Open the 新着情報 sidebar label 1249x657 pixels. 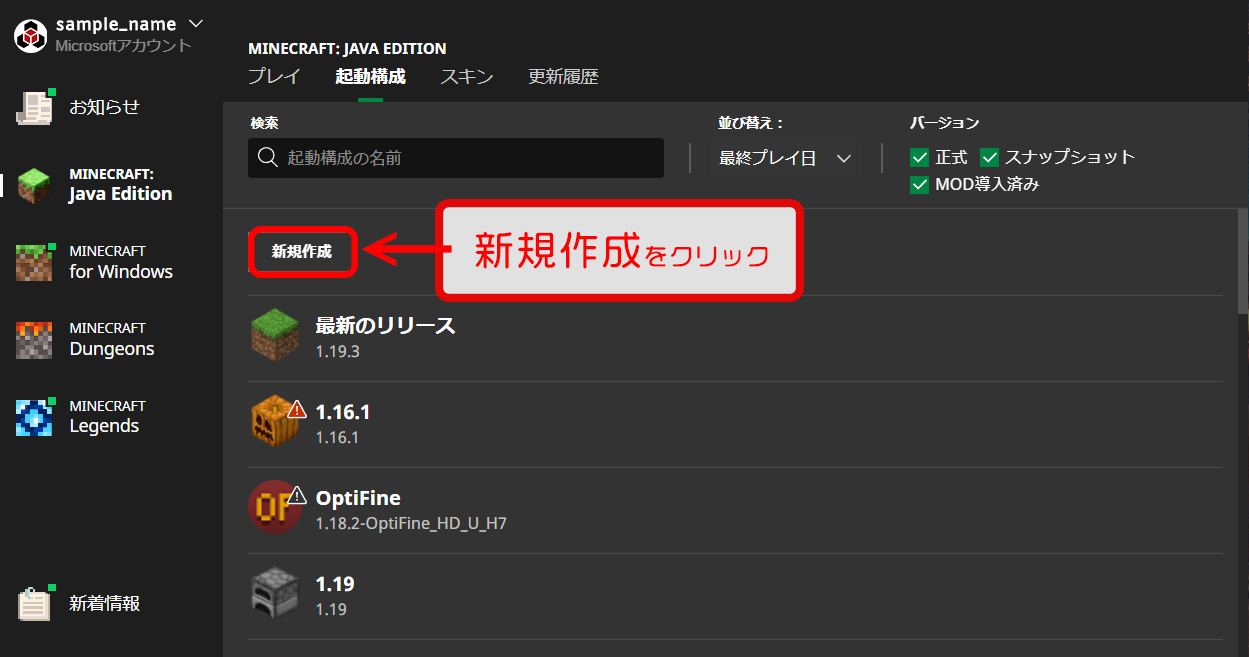(x=104, y=603)
